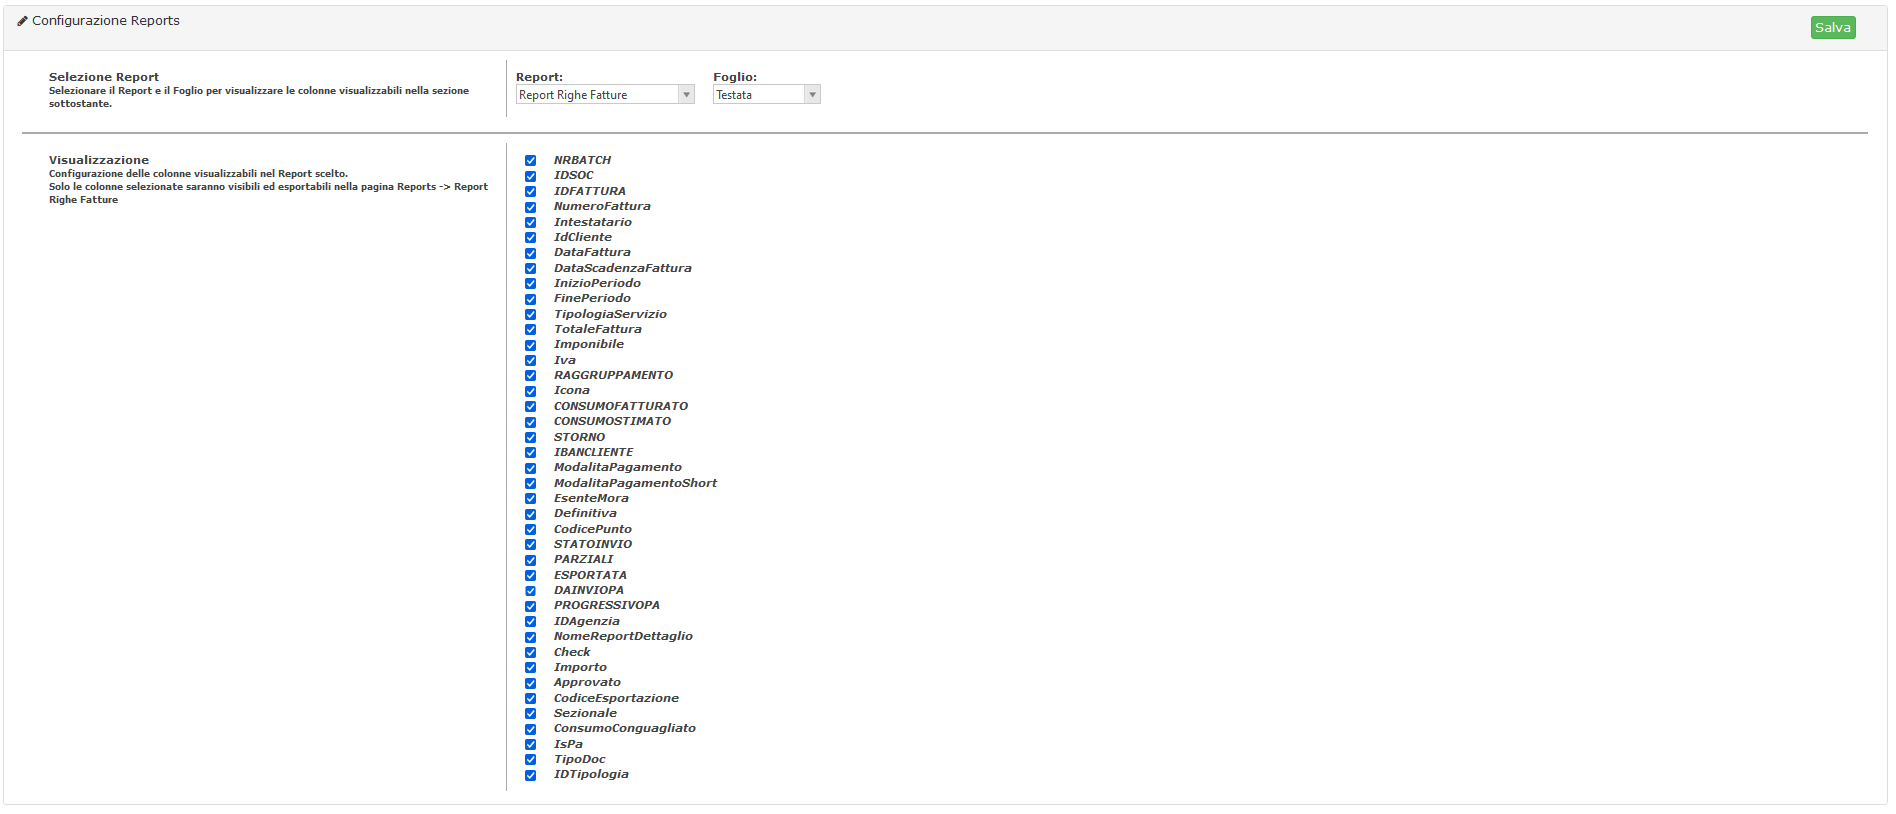Disable the CONSUMOFATTURATO checkbox
The height and width of the screenshot is (814, 1896).
pyautogui.click(x=530, y=407)
